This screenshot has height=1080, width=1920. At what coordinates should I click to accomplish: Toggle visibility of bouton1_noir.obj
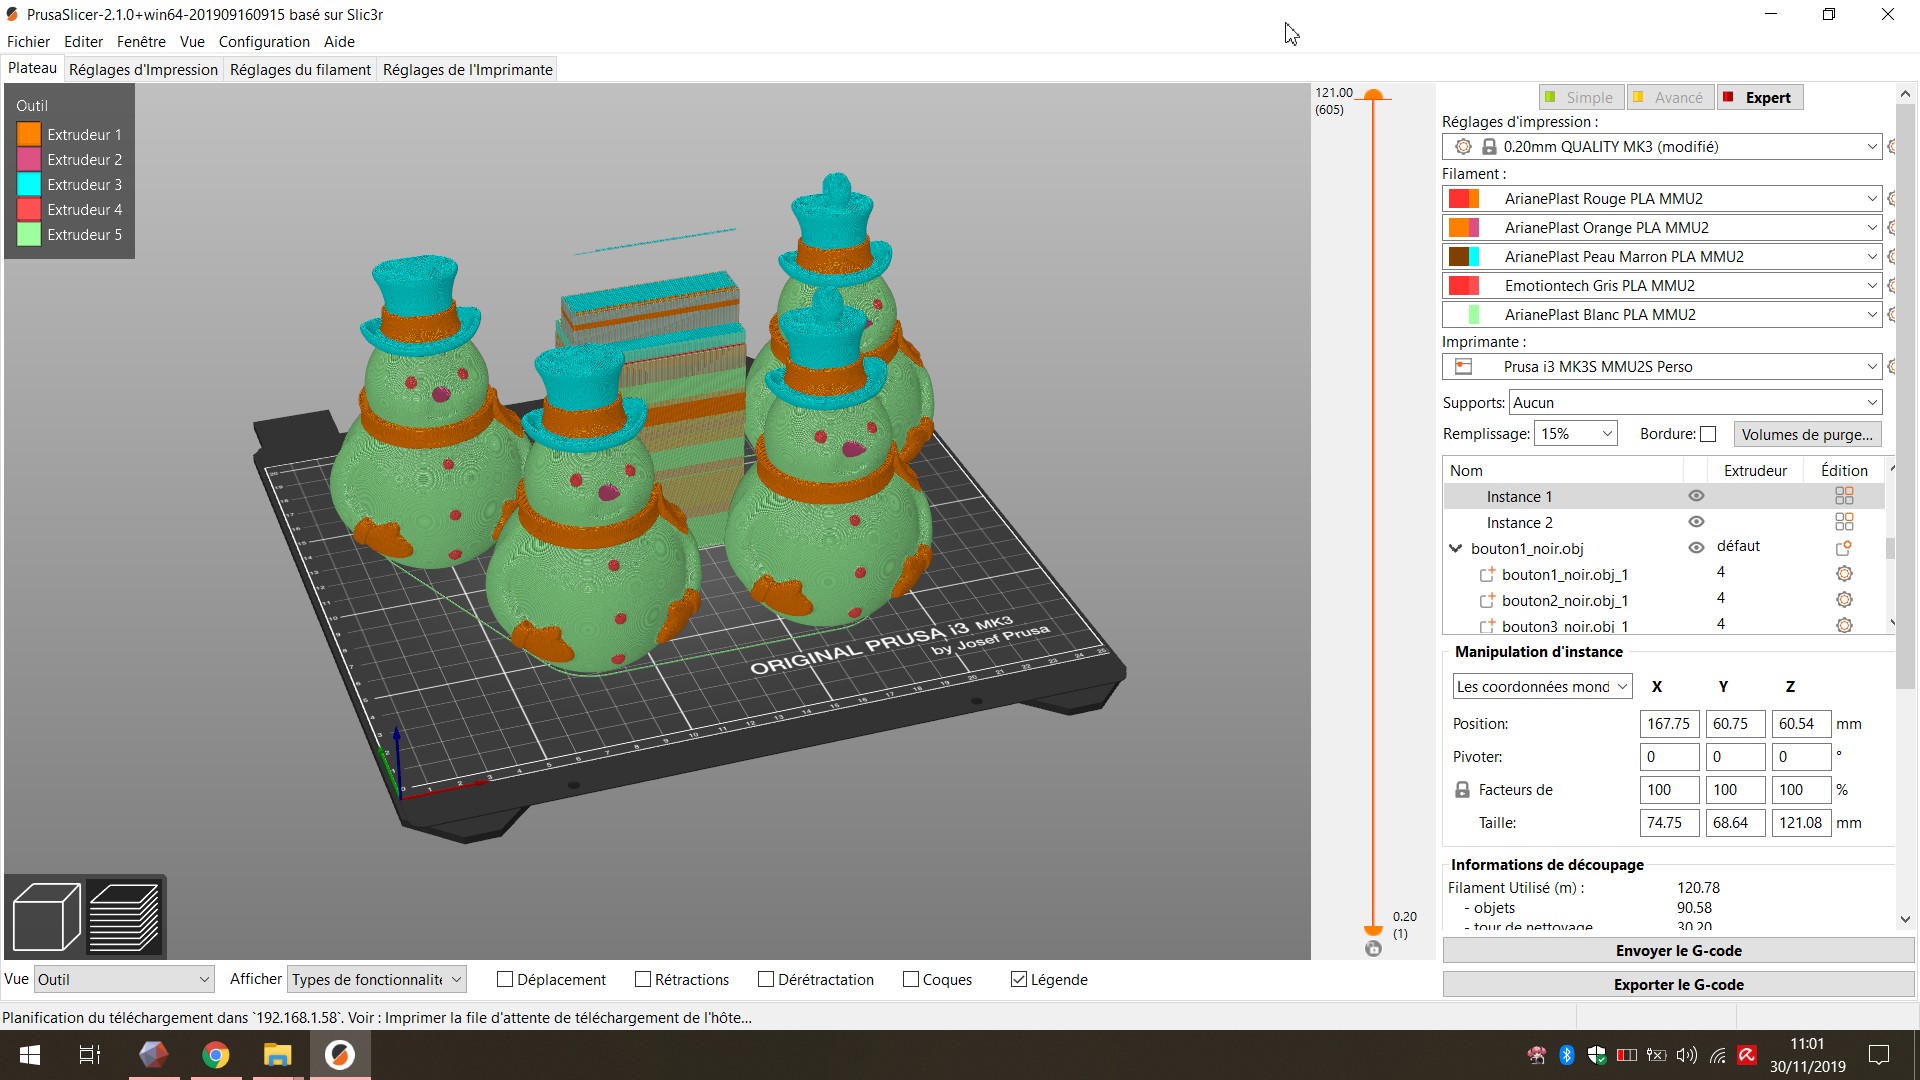(1696, 548)
